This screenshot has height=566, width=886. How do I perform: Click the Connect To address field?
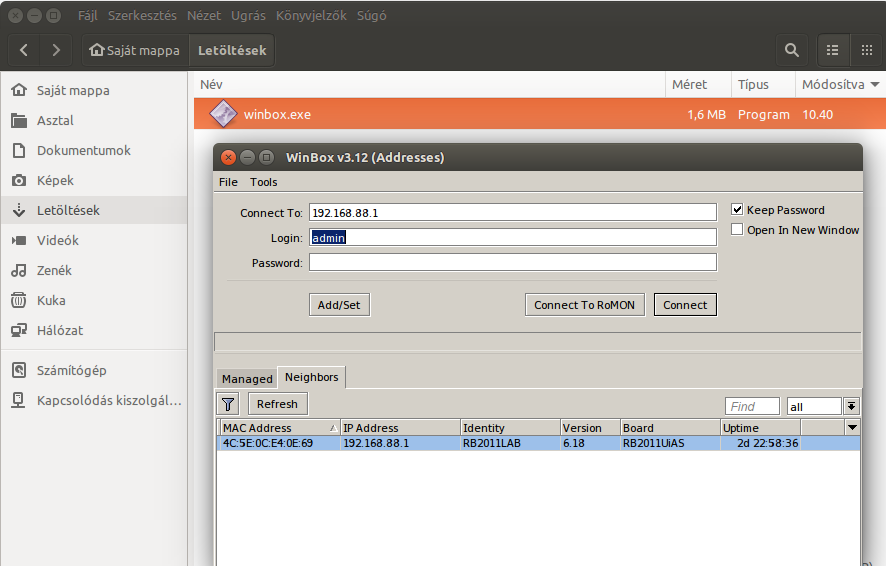click(513, 212)
